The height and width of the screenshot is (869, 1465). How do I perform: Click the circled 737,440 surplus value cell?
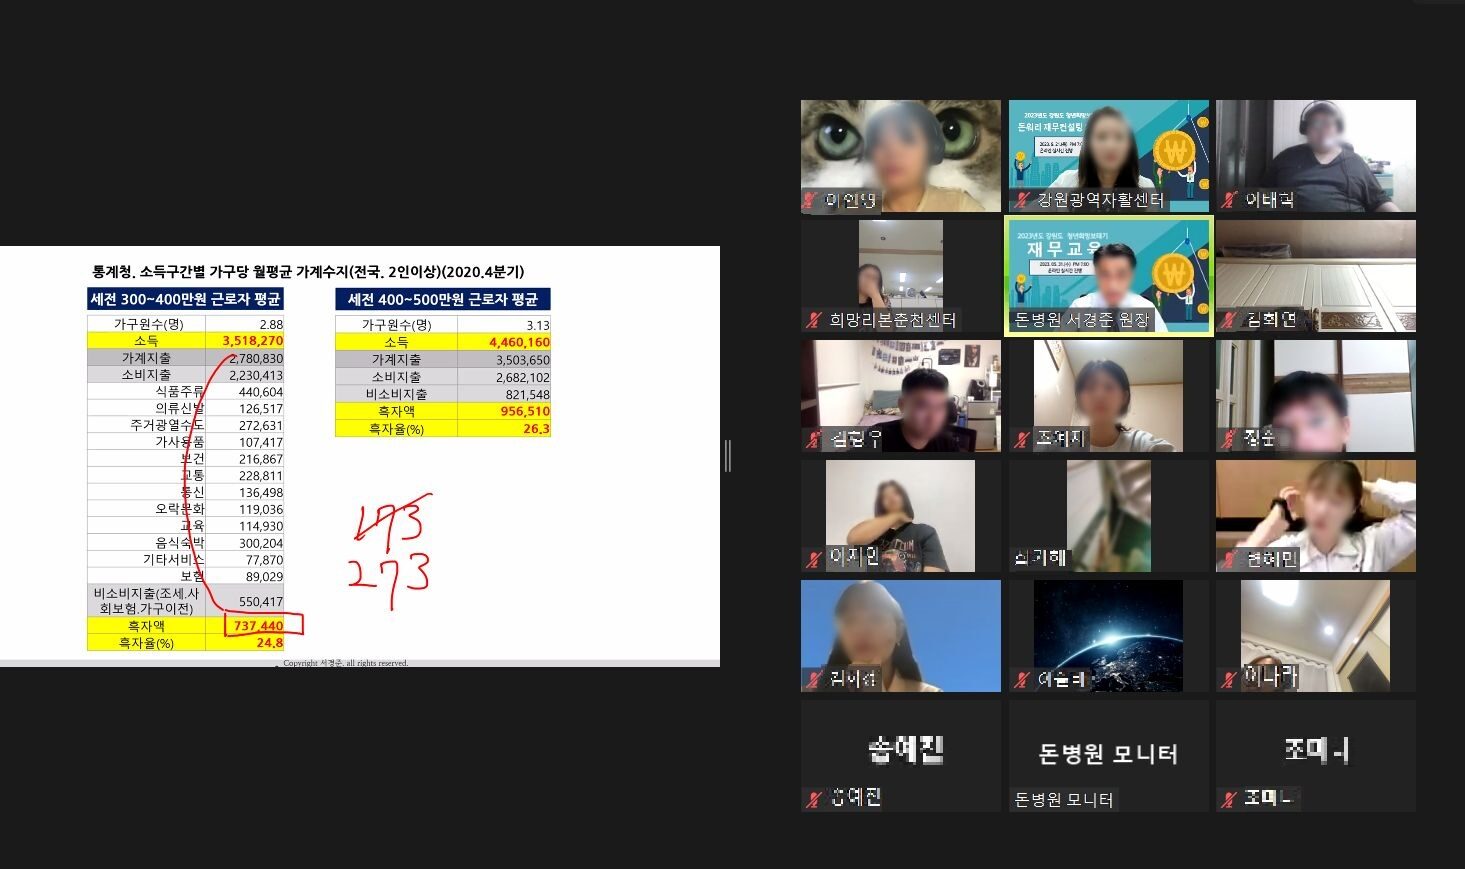coord(258,626)
